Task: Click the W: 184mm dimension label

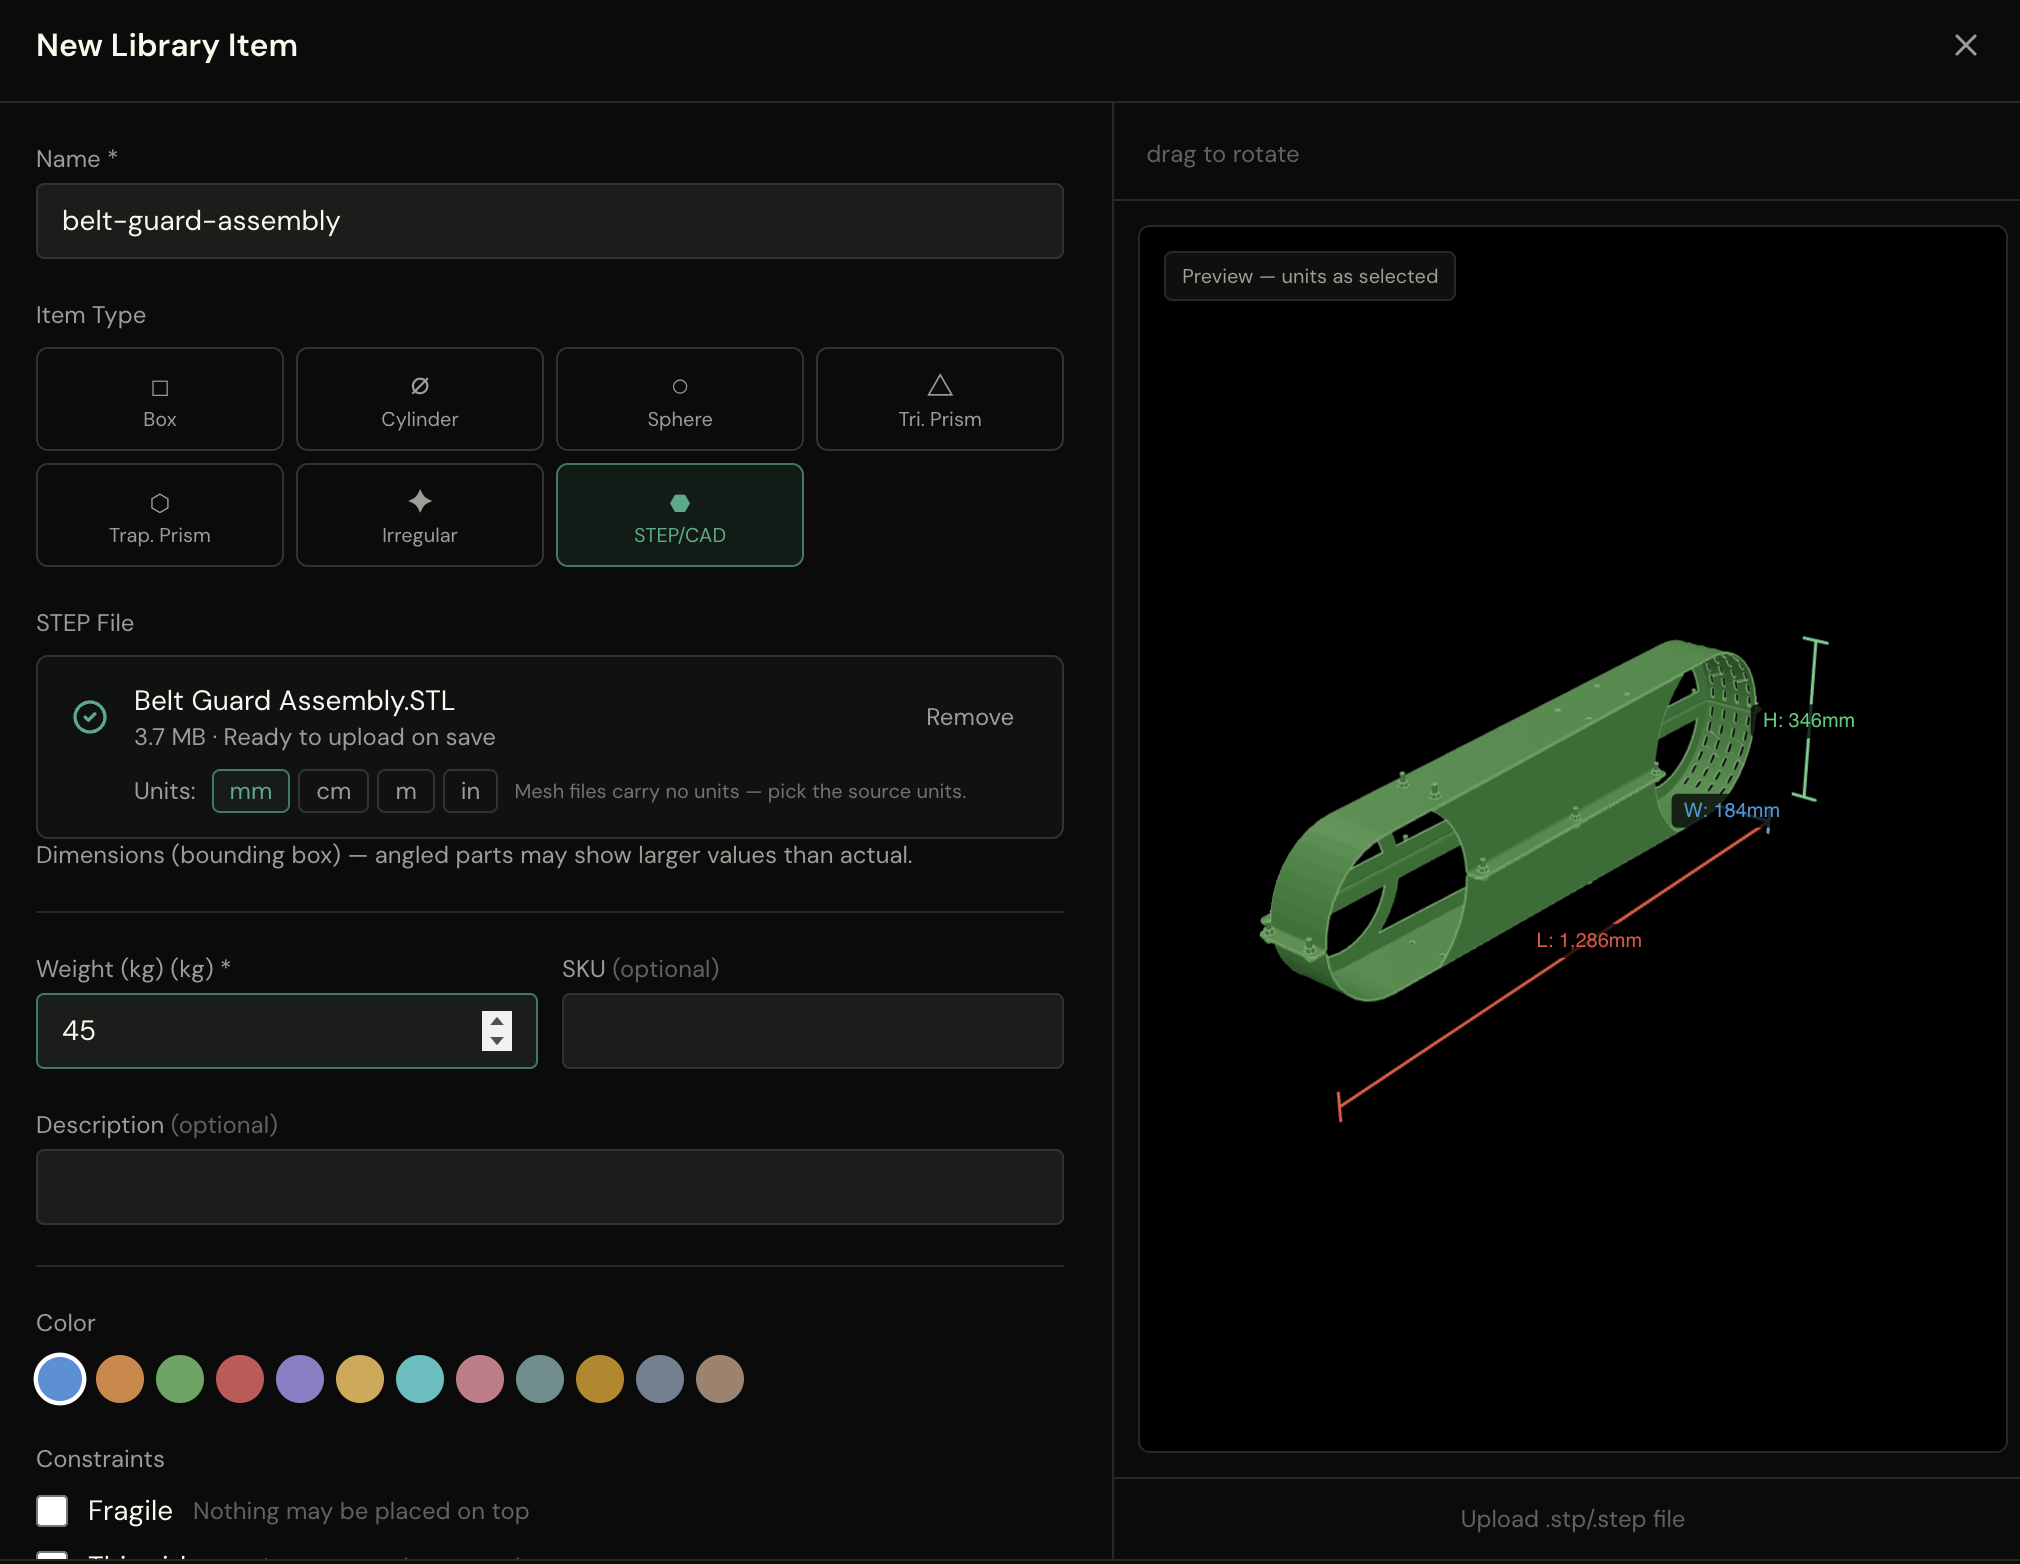Action: (1731, 810)
